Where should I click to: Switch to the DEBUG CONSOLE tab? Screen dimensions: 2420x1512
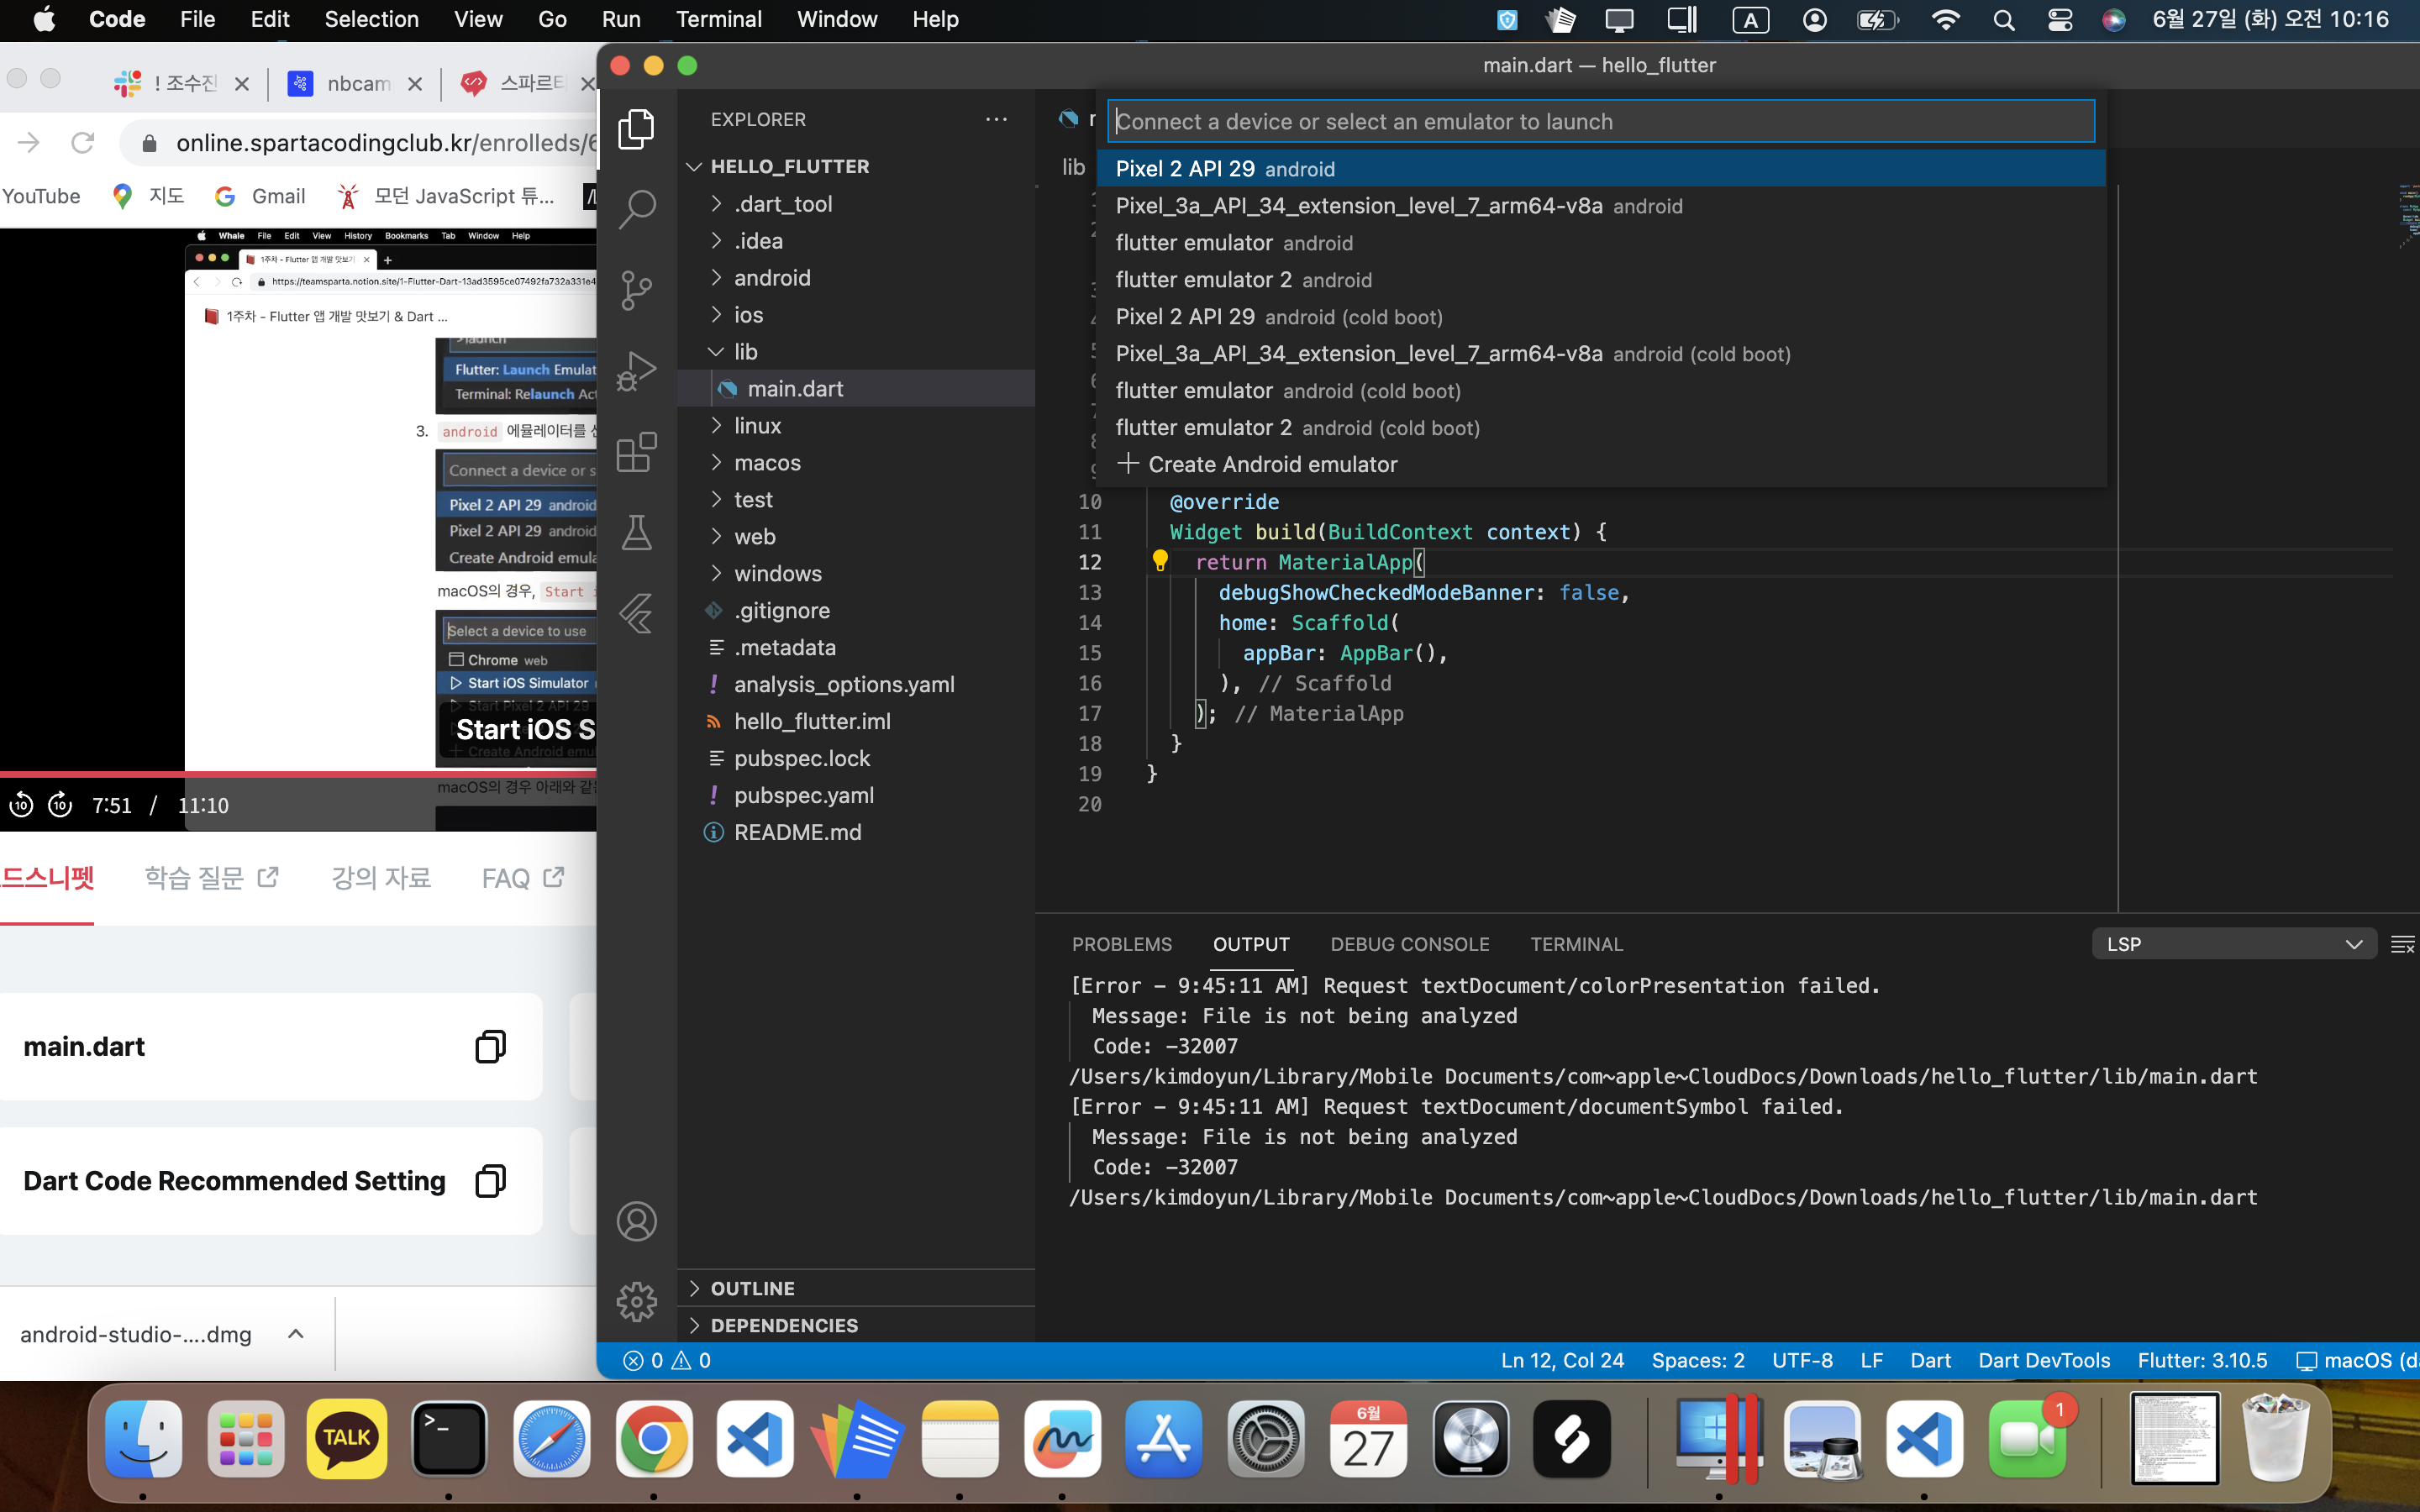[1410, 944]
